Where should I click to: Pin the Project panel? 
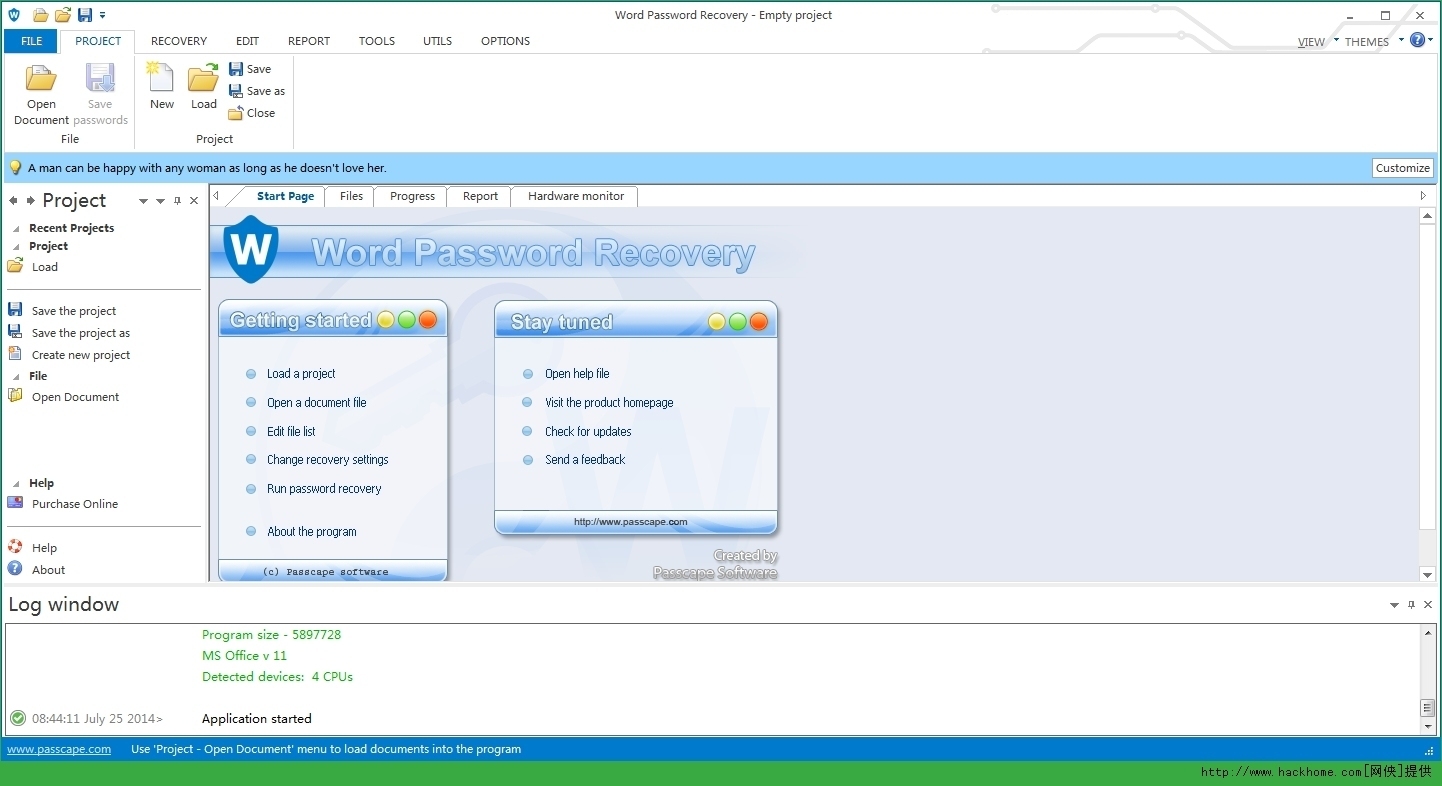pos(178,201)
